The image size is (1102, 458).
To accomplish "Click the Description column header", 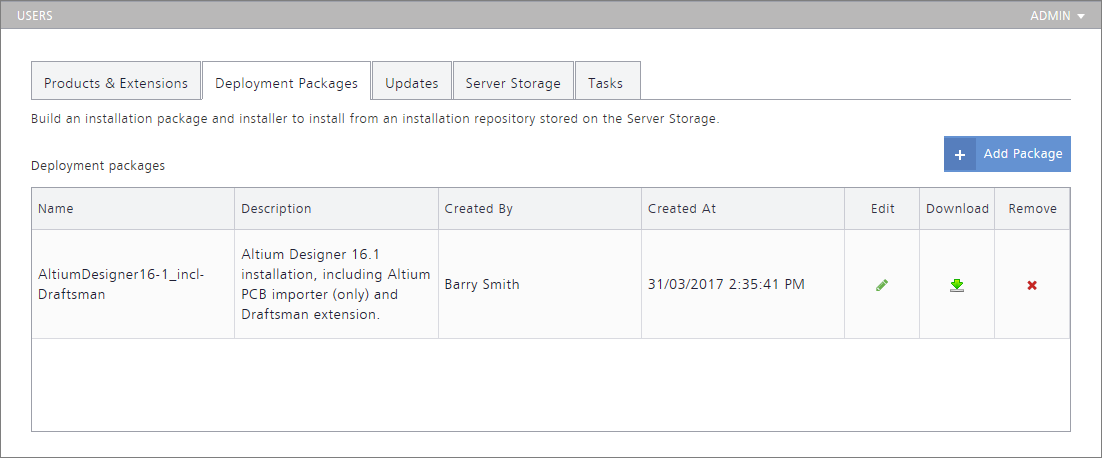I will click(277, 209).
